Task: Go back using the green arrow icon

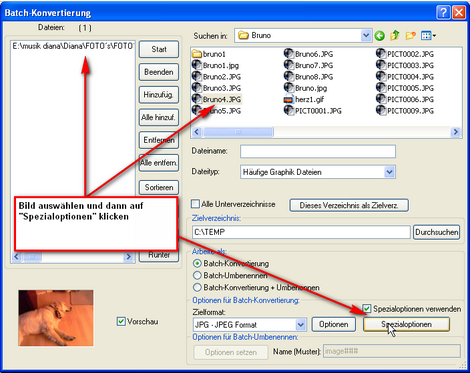Action: (x=379, y=35)
